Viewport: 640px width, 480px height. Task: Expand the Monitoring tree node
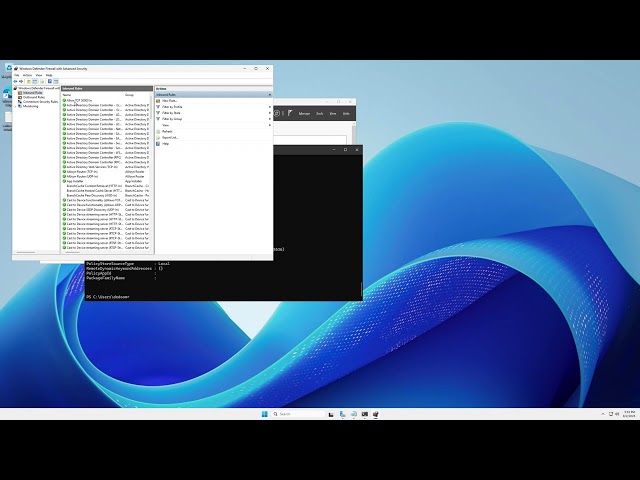(16, 106)
